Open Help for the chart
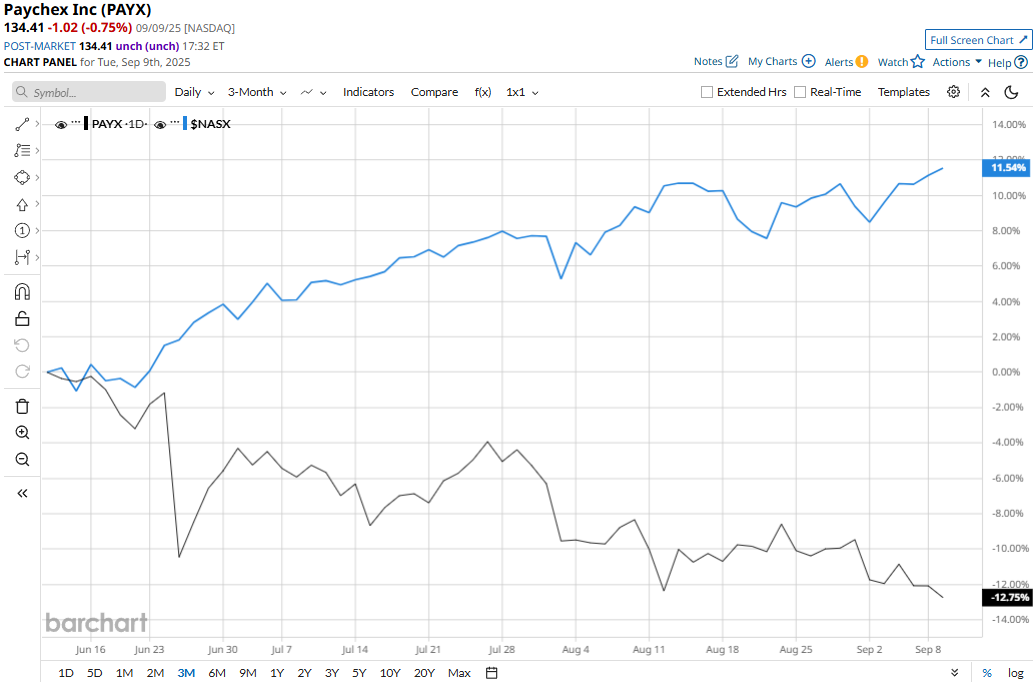 coord(1007,63)
